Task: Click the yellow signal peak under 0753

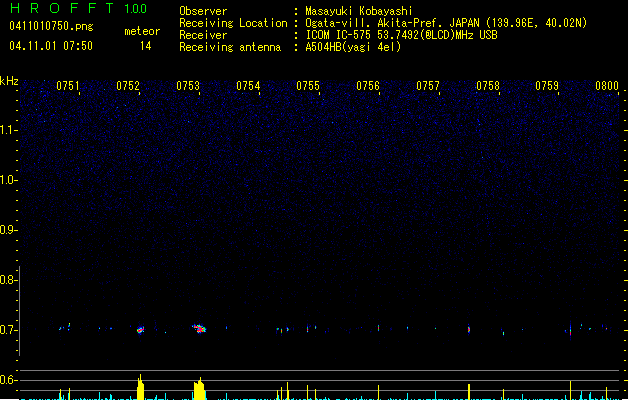Action: [200, 390]
